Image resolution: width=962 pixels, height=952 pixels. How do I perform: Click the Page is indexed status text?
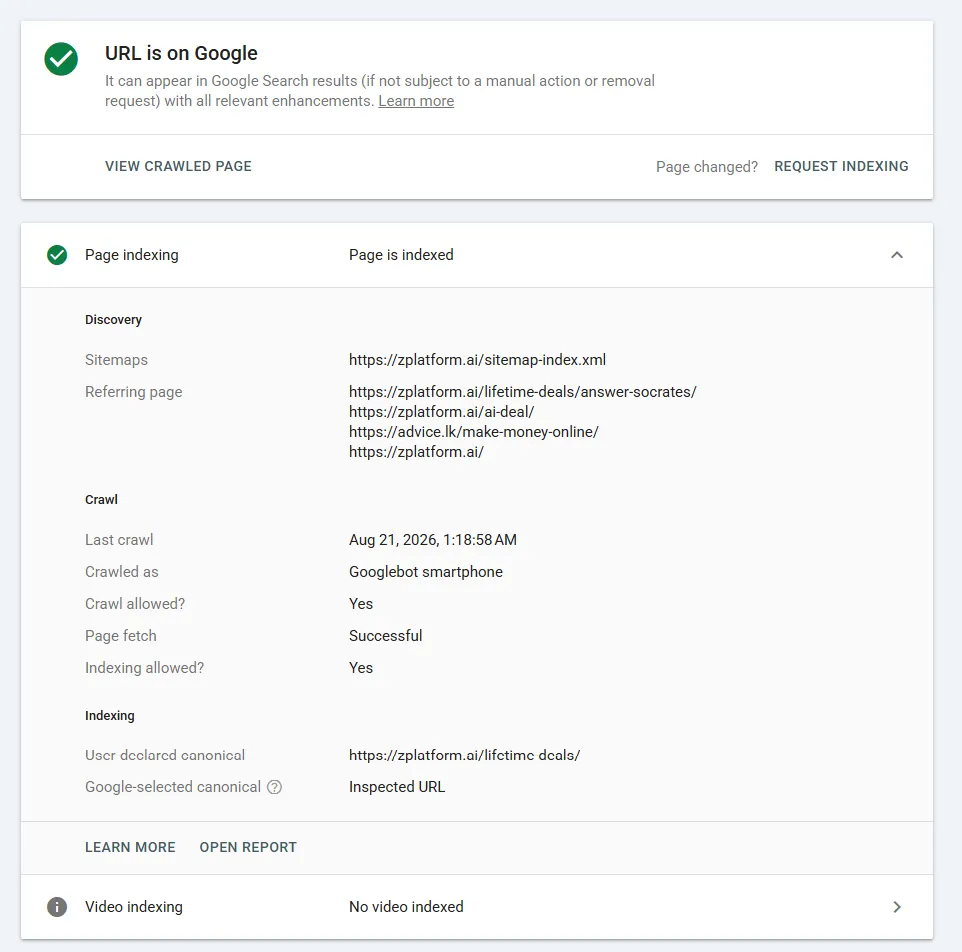[401, 255]
